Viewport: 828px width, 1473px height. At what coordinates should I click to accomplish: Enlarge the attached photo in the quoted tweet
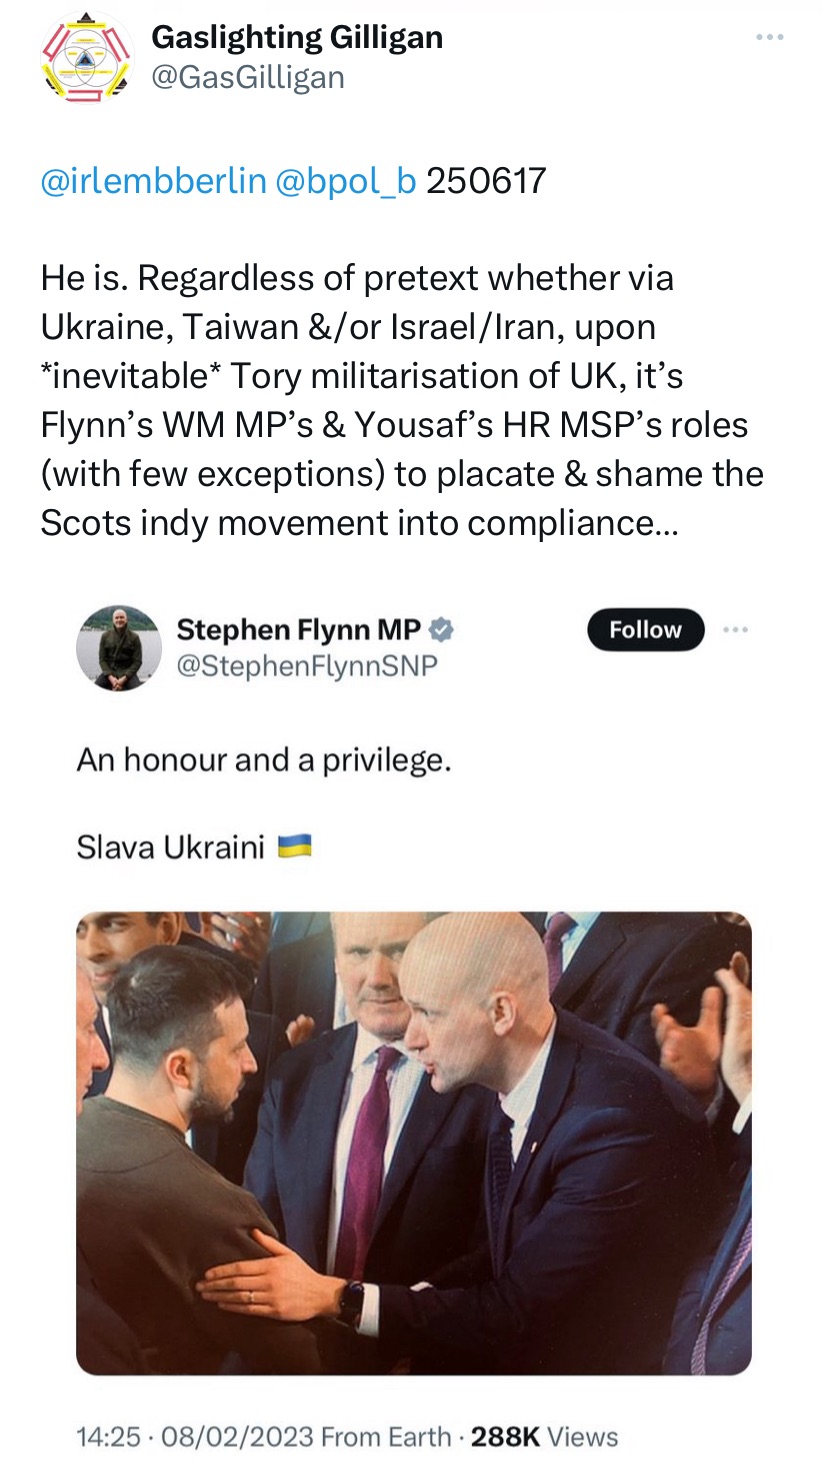(x=413, y=1142)
